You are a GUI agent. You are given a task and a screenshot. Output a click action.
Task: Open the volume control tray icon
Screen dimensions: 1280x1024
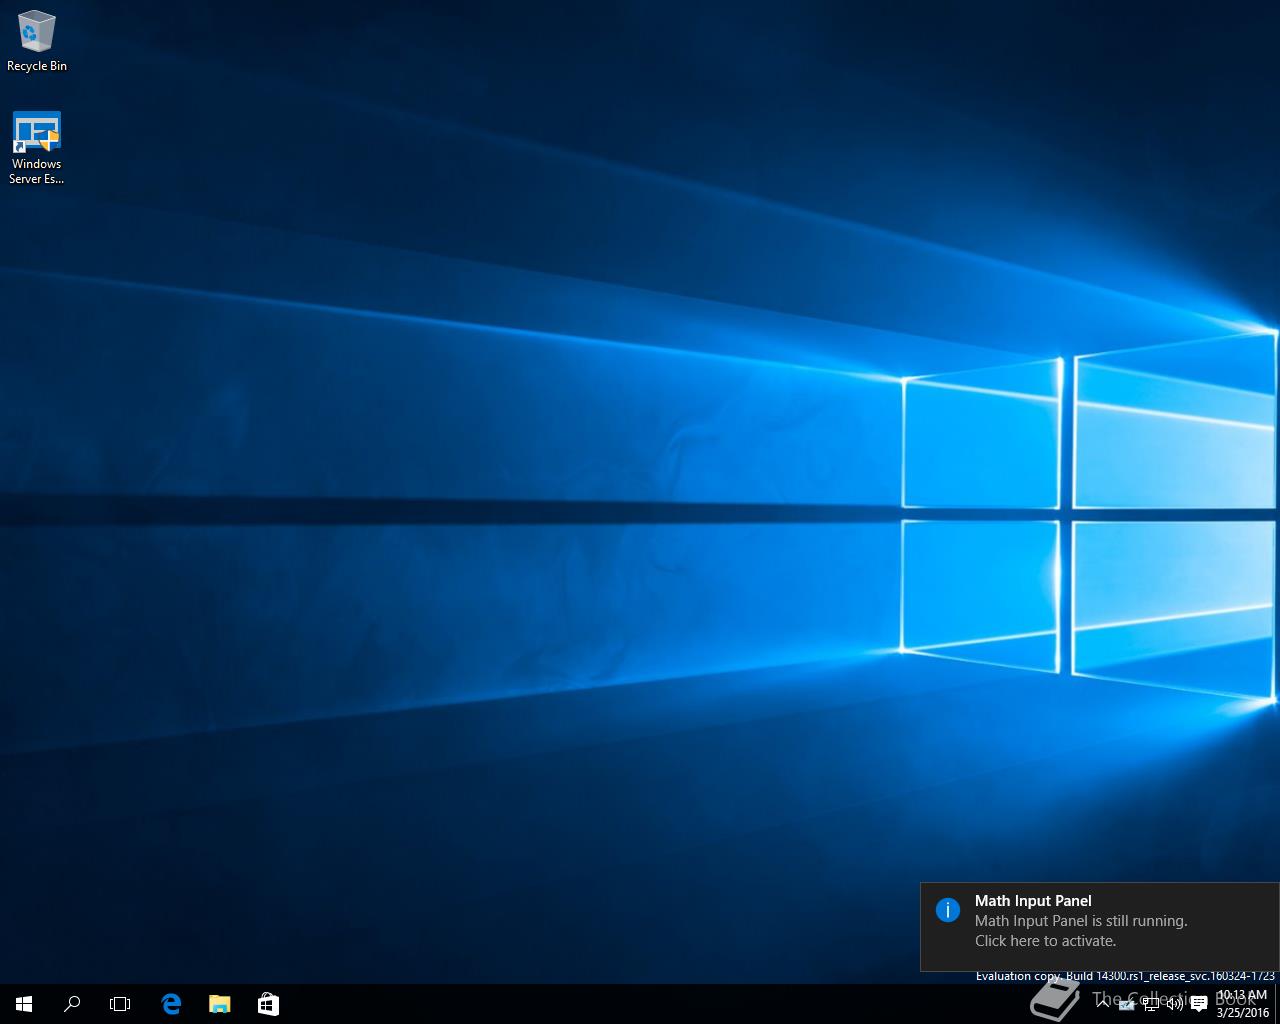(1175, 1004)
